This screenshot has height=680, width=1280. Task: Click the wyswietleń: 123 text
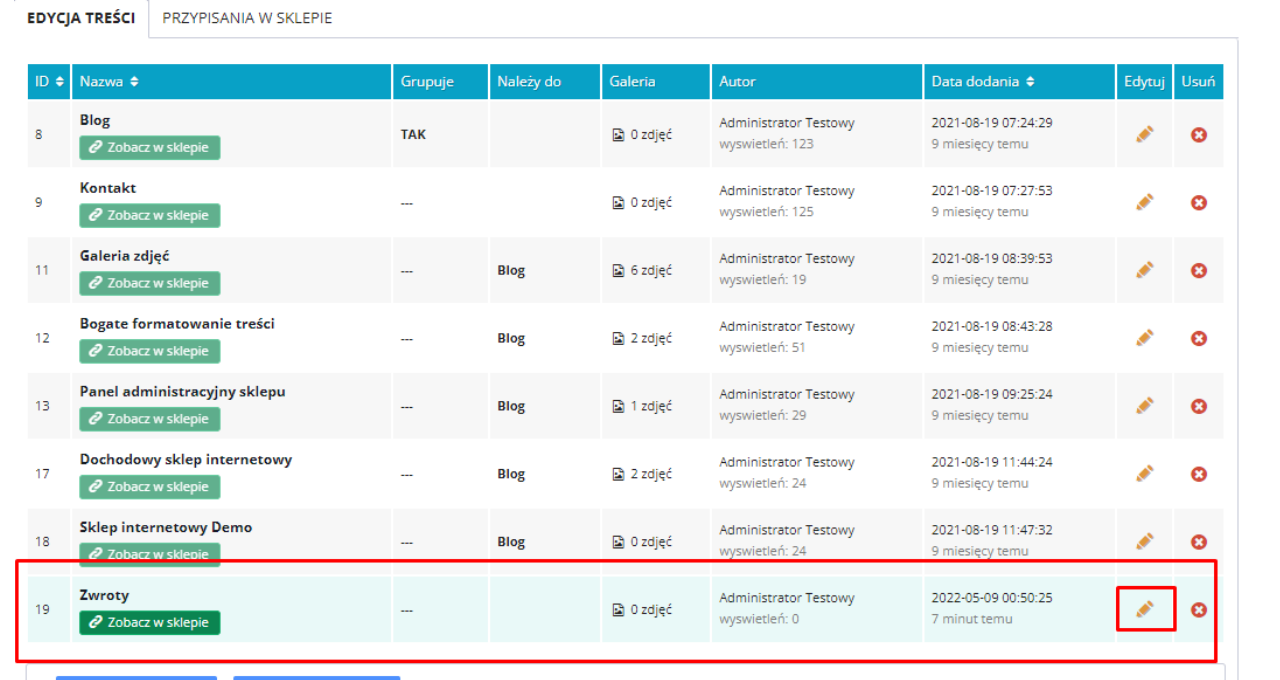[x=766, y=144]
